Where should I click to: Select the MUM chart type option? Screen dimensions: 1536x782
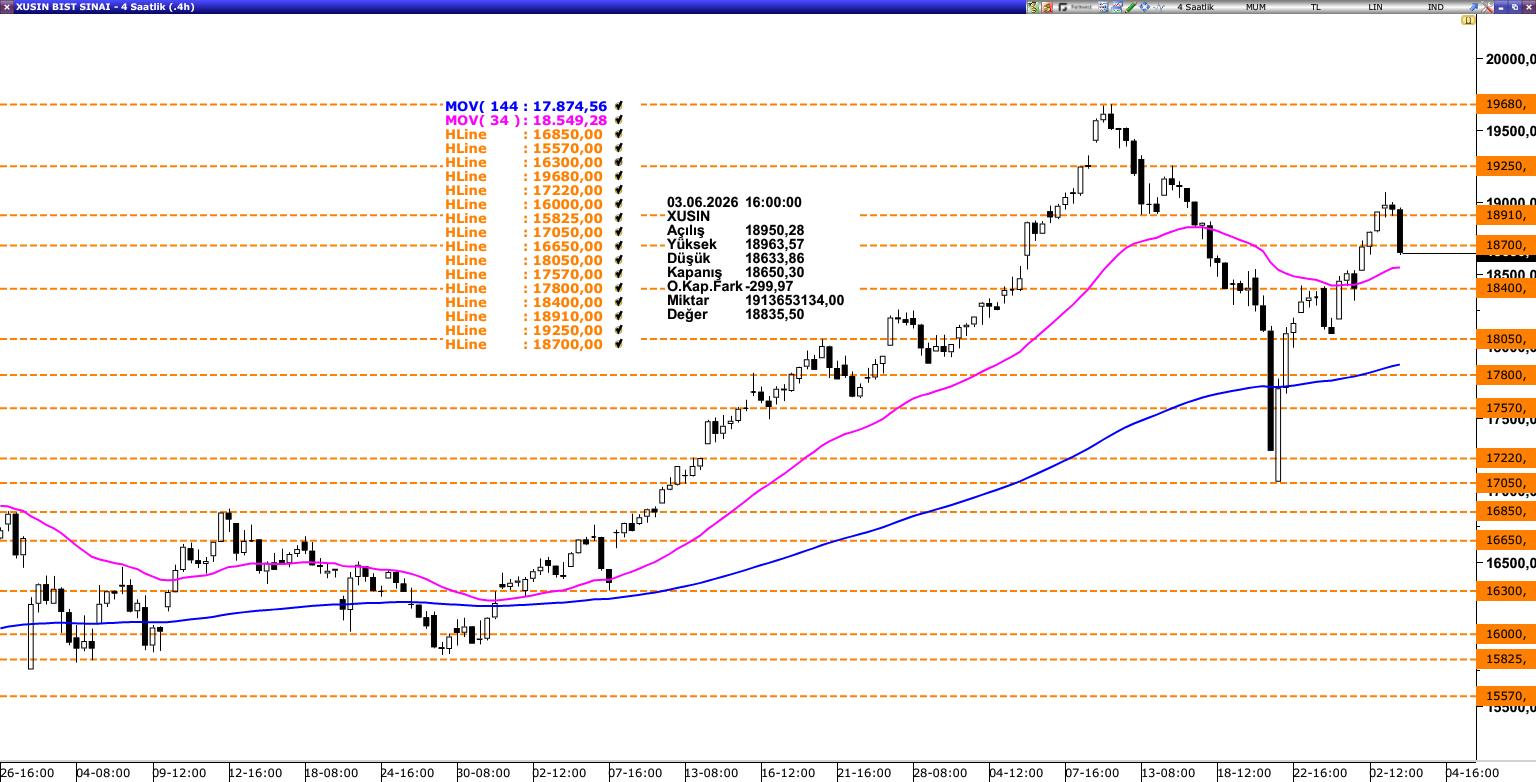point(1256,7)
